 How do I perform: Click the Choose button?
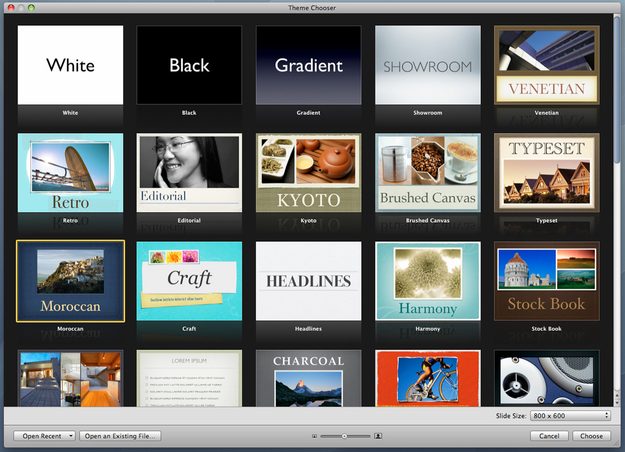(592, 436)
